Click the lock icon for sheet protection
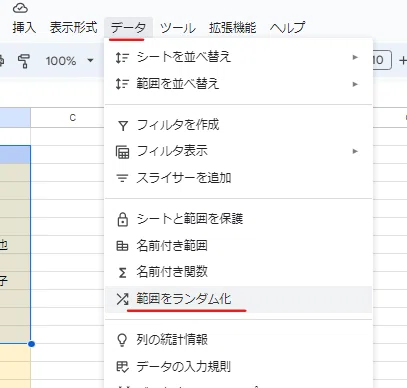The image size is (407, 388). pos(123,219)
